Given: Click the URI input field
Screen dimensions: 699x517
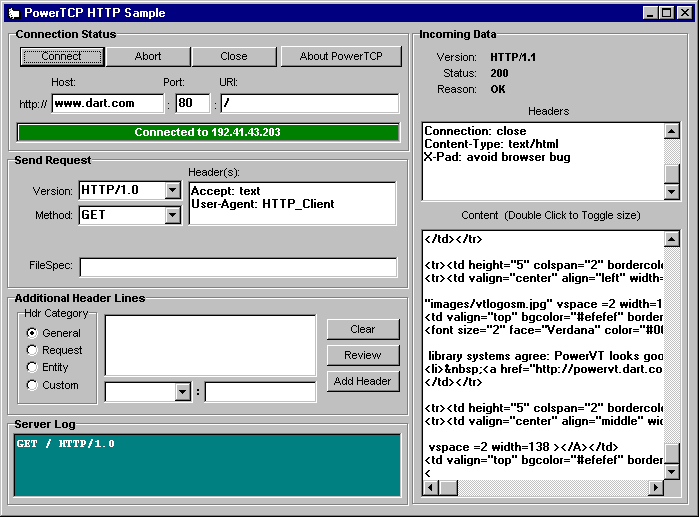Looking at the screenshot, I should [310, 103].
